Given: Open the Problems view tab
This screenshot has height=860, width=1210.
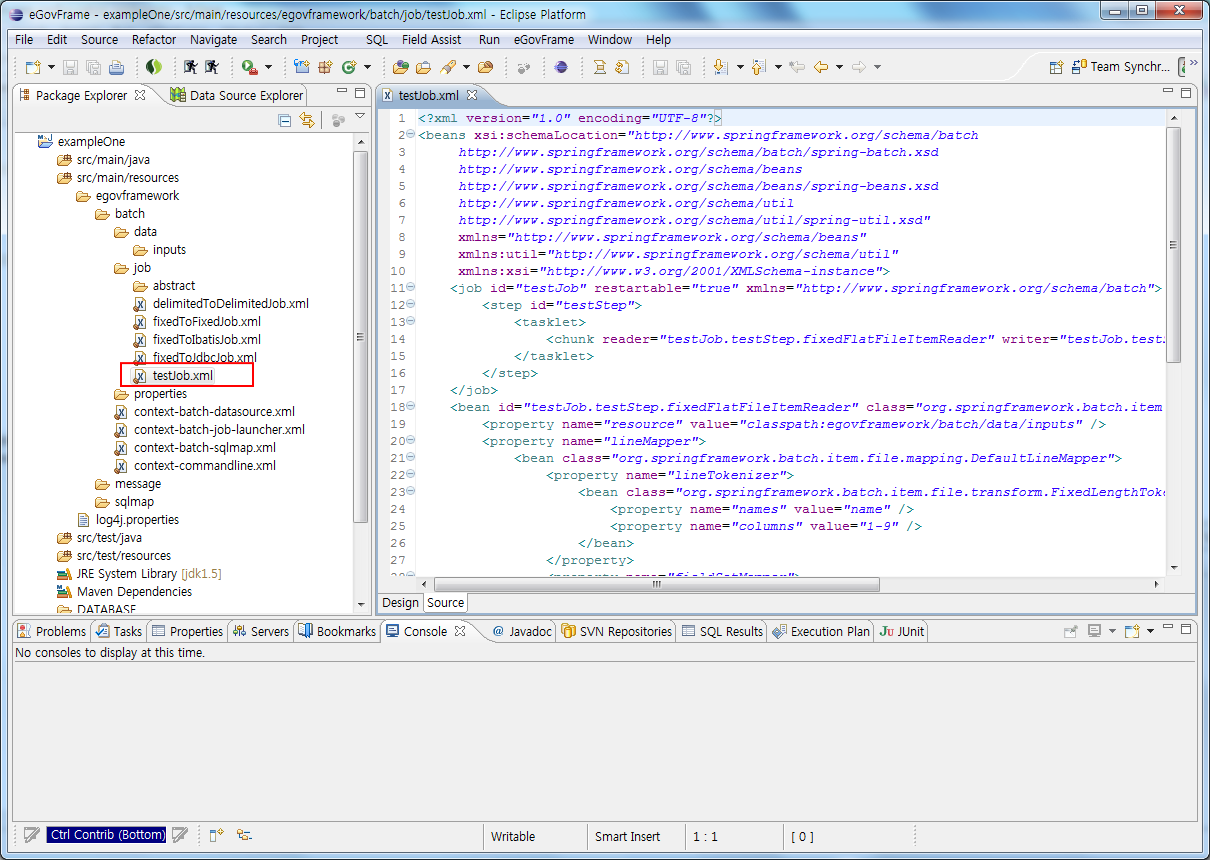Looking at the screenshot, I should [x=52, y=631].
